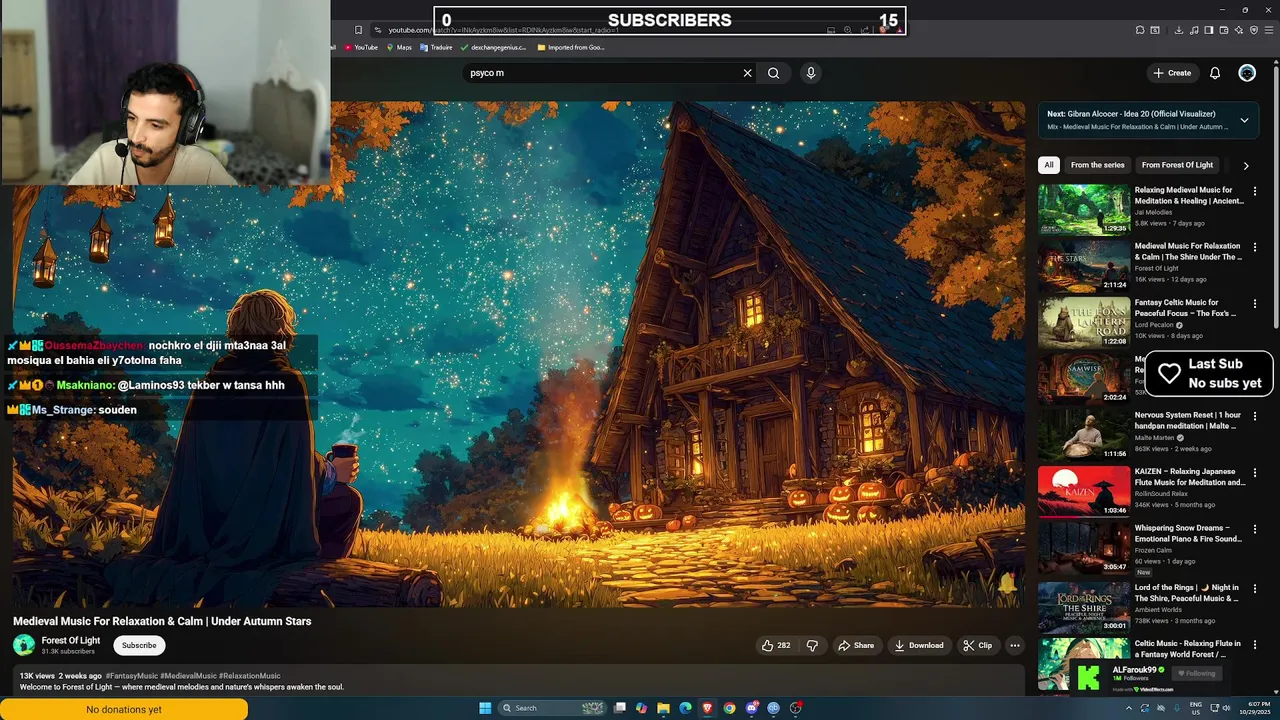Show hidden system tray icons
Image resolution: width=1280 pixels, height=720 pixels.
click(1129, 708)
